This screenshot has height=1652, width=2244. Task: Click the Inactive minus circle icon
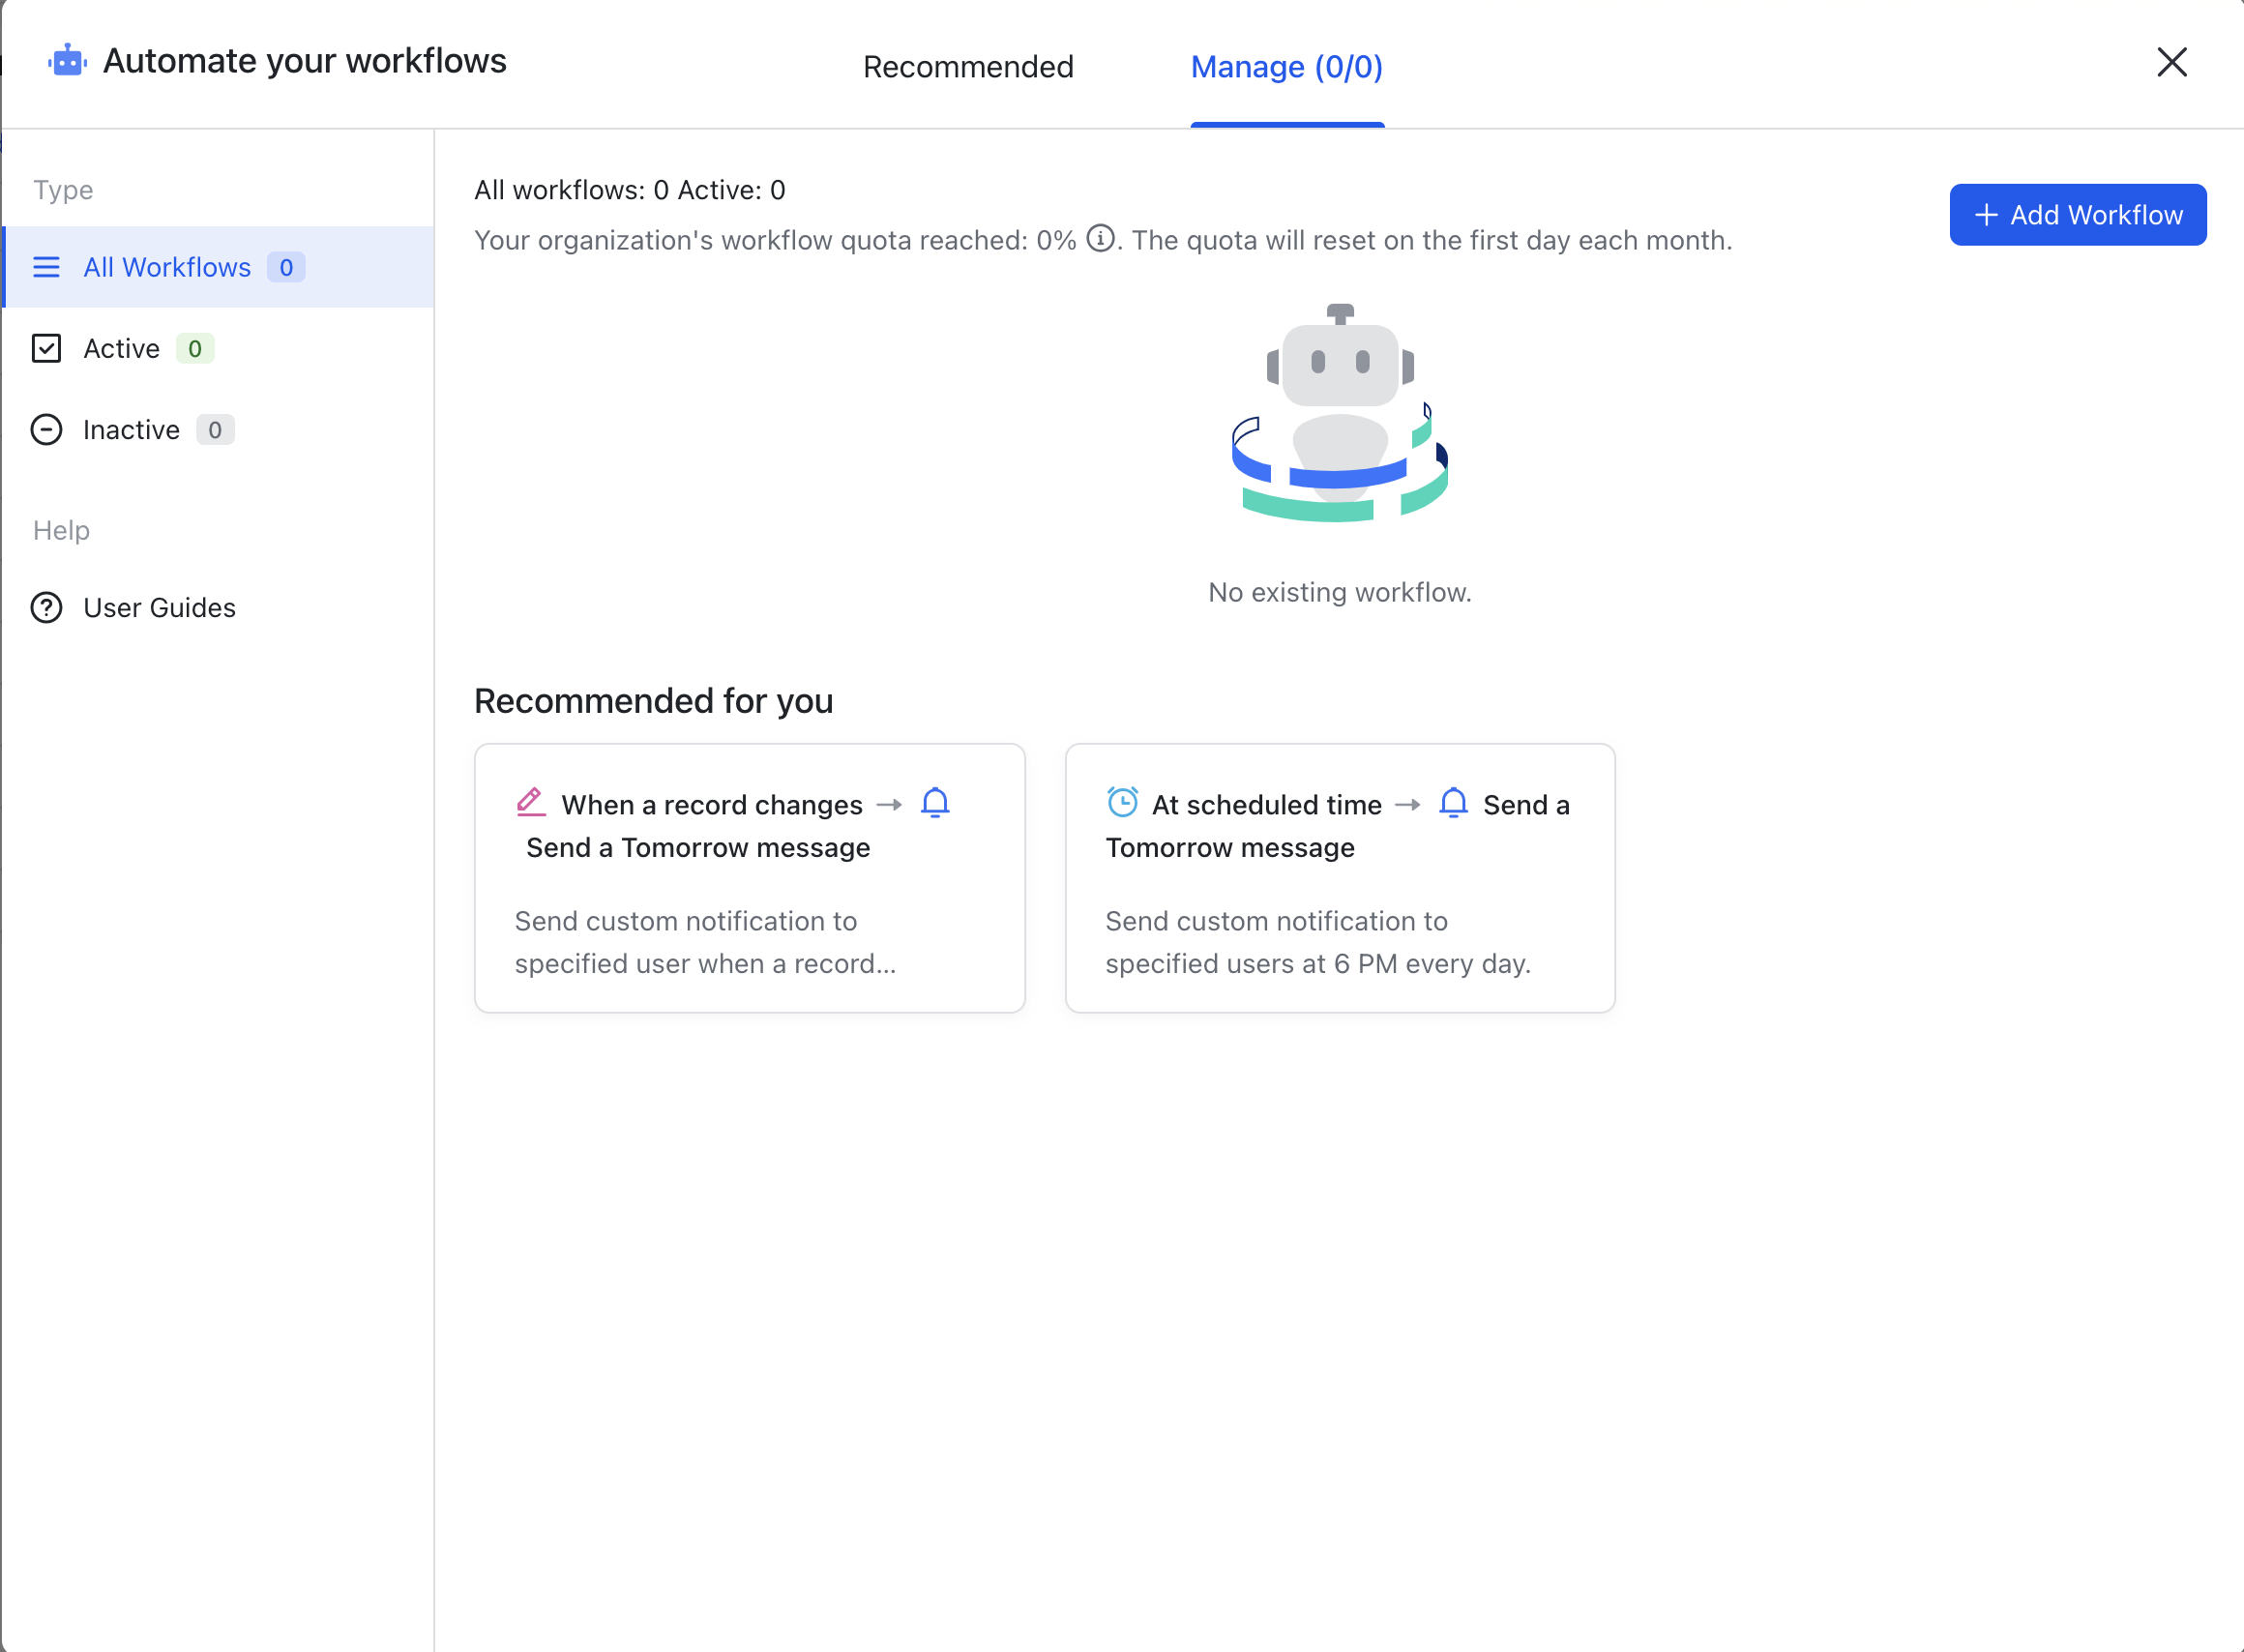point(46,430)
